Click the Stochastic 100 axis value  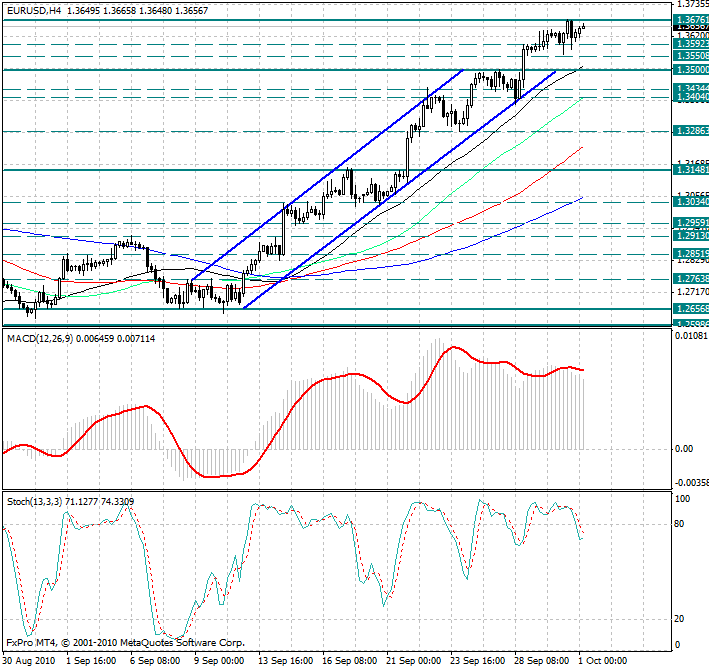682,499
